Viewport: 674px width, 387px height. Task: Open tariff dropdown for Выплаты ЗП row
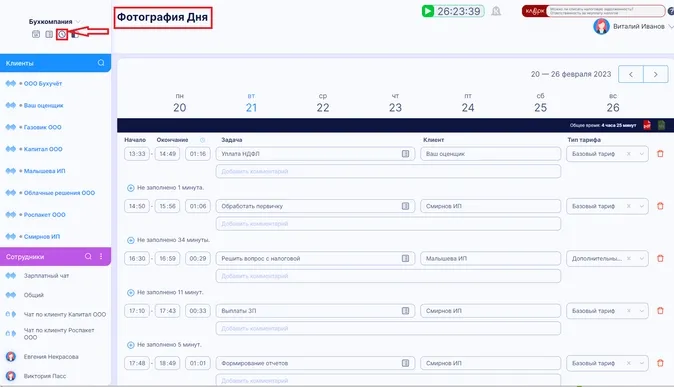pyautogui.click(x=642, y=310)
